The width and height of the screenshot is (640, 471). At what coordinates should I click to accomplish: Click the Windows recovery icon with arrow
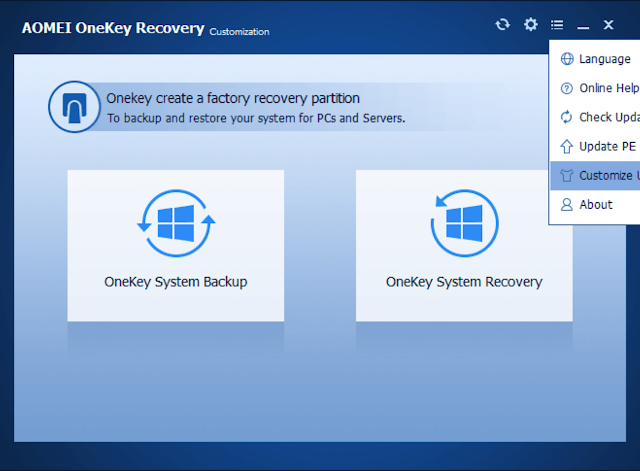pos(464,223)
